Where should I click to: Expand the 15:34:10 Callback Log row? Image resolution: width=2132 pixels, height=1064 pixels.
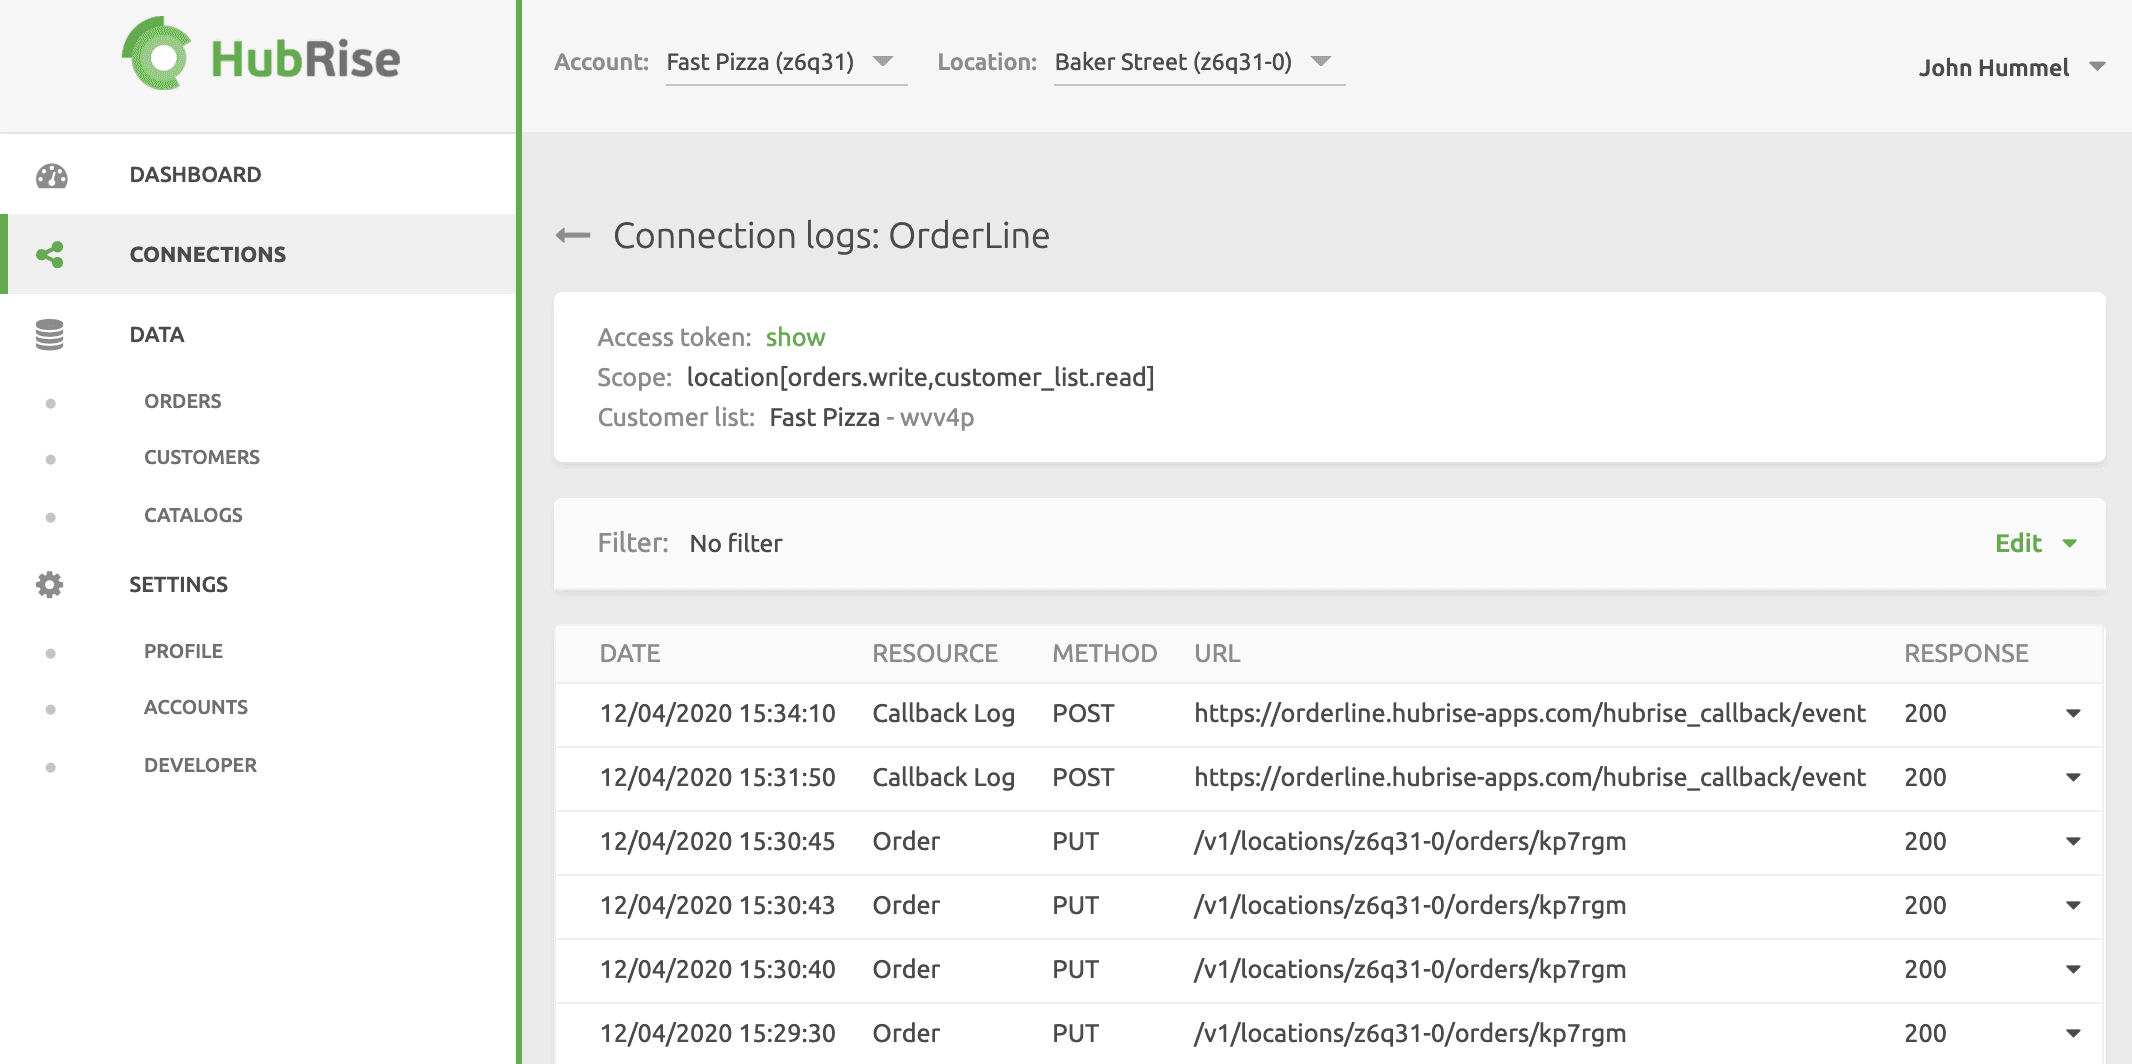(2071, 714)
